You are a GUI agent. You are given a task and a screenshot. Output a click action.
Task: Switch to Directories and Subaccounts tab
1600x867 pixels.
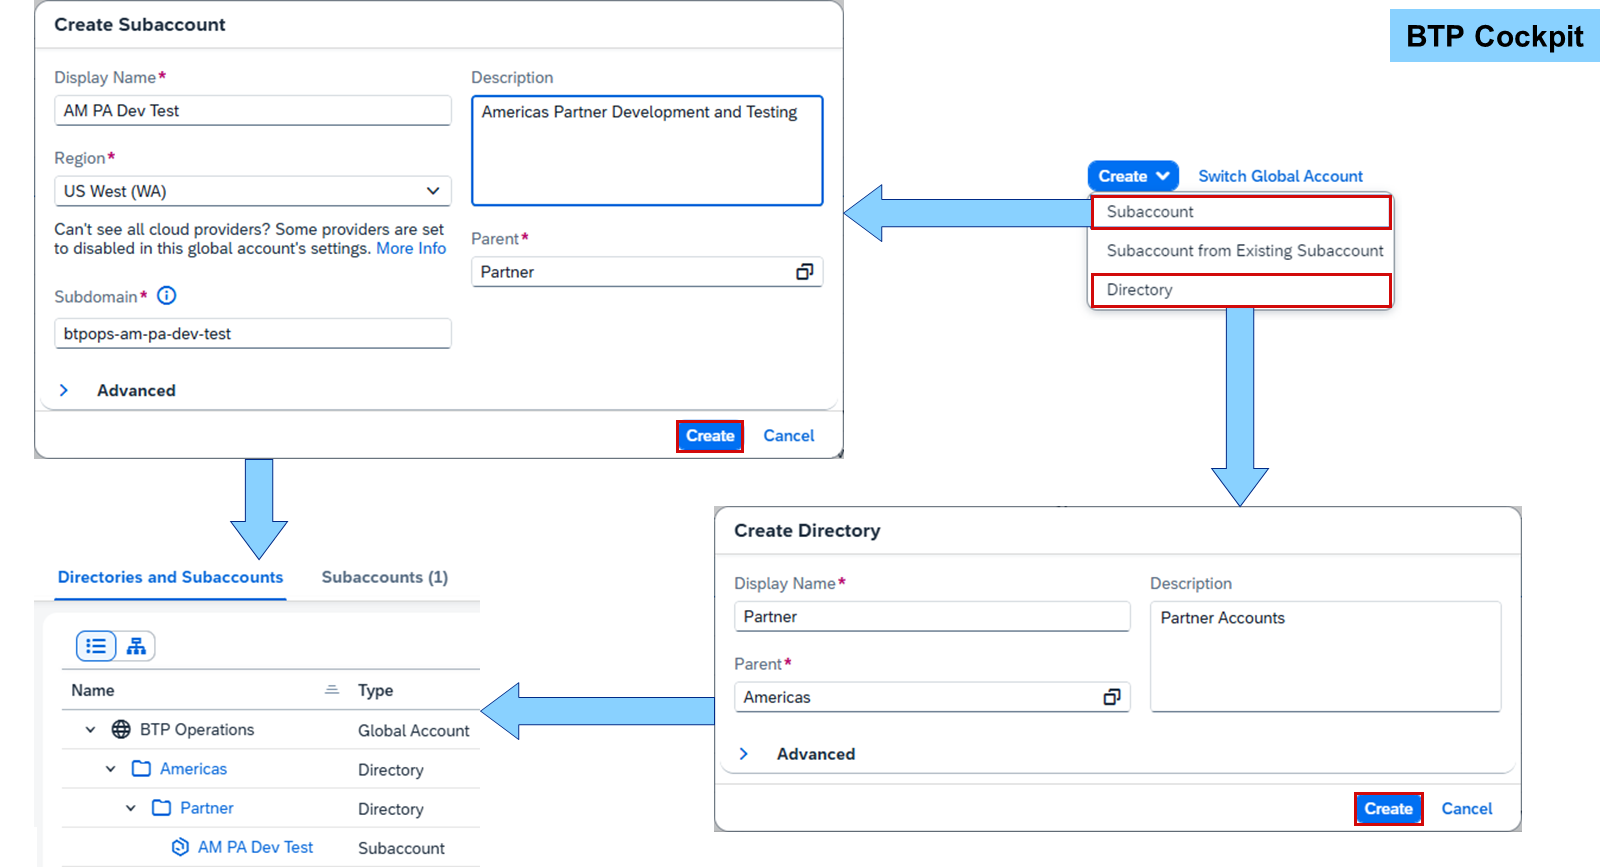[170, 577]
